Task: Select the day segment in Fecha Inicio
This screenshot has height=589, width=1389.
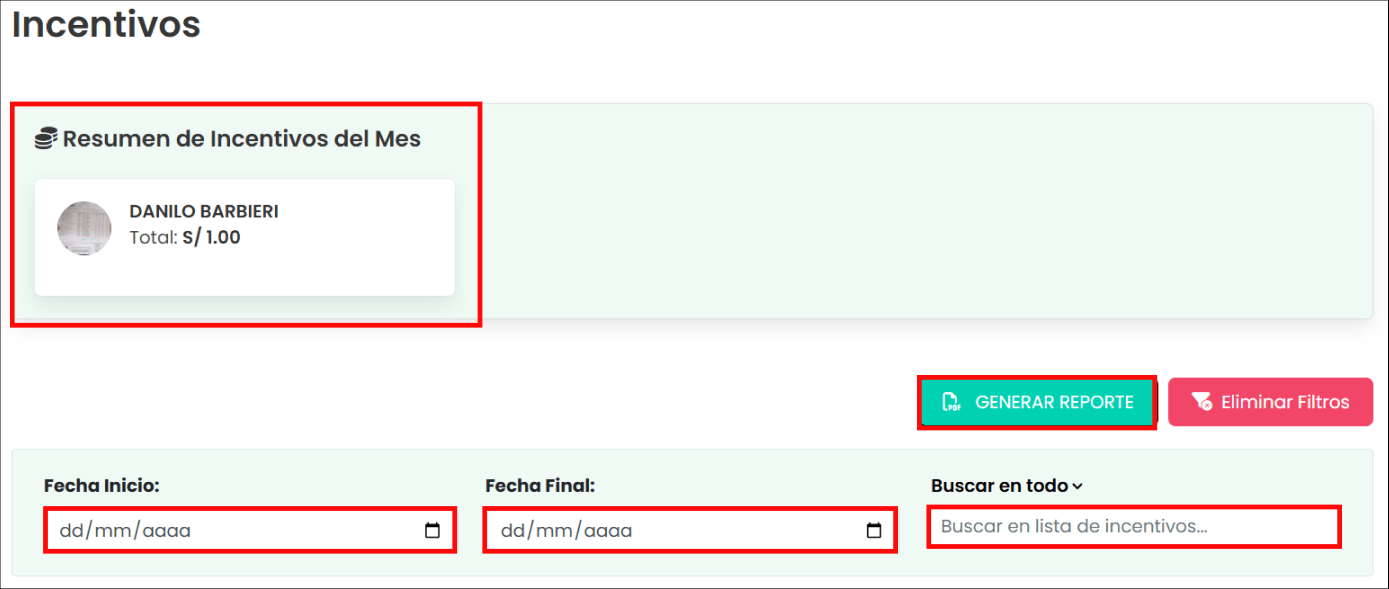Action: pos(71,531)
